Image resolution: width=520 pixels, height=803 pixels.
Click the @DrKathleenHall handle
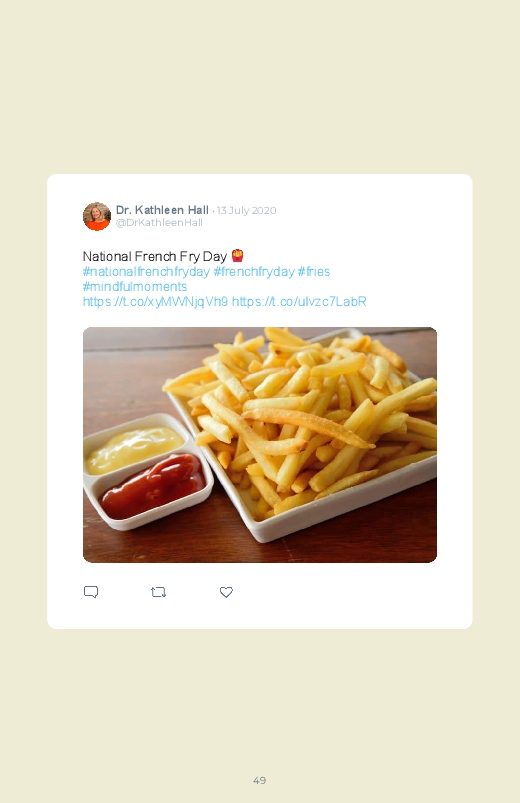[159, 223]
